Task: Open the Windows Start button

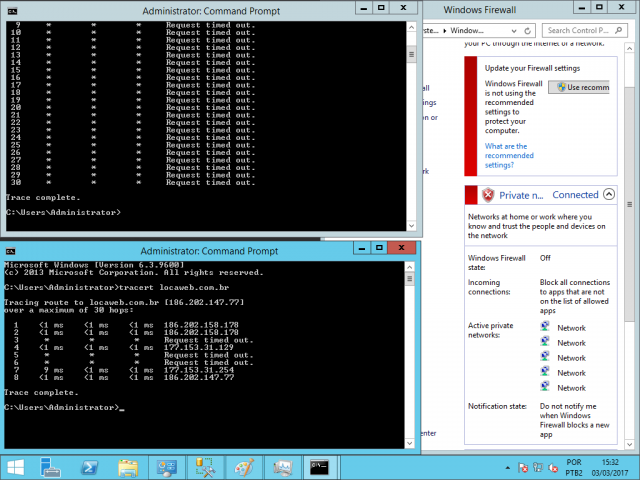Action: [x=16, y=468]
